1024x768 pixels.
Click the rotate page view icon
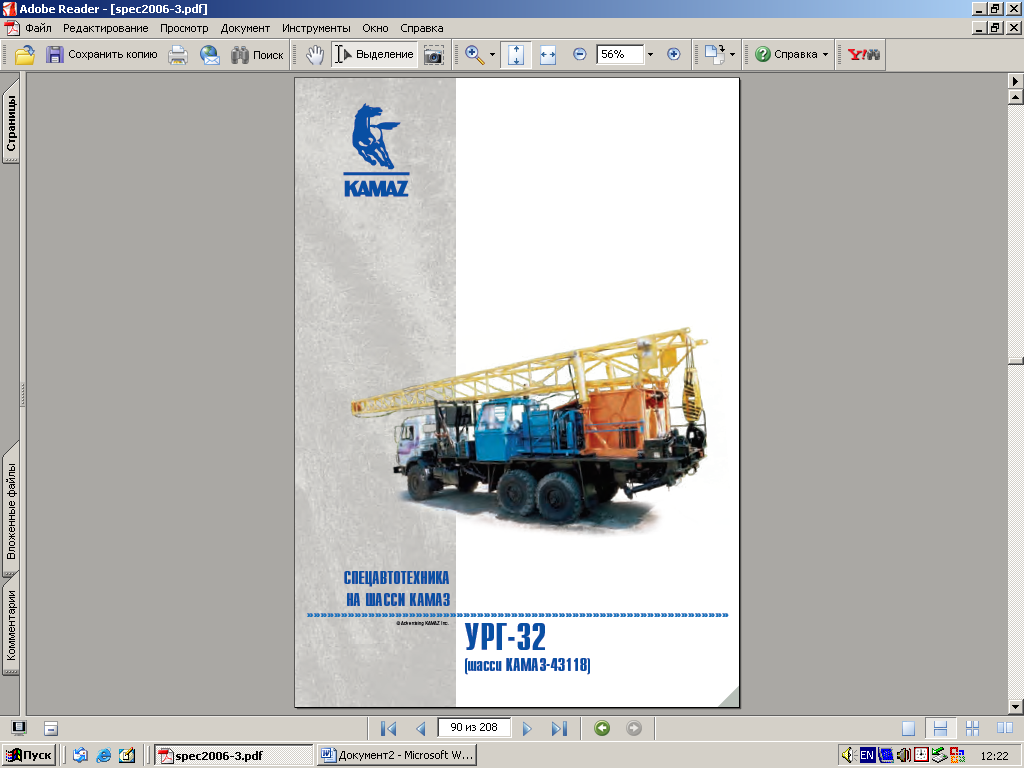pos(714,55)
